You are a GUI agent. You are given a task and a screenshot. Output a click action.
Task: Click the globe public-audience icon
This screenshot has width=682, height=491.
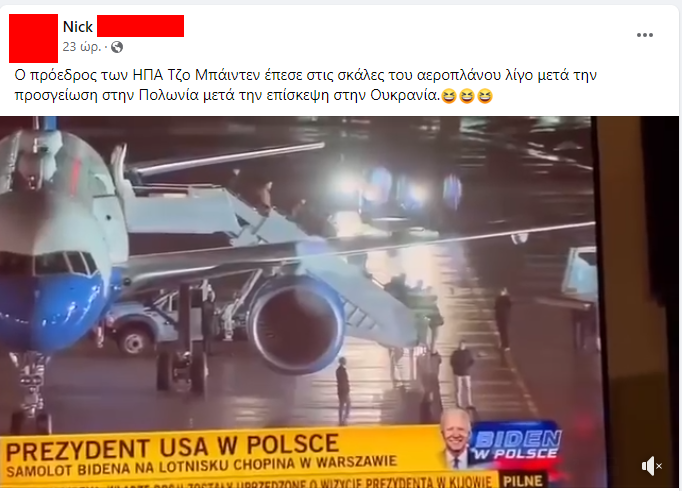point(117,47)
